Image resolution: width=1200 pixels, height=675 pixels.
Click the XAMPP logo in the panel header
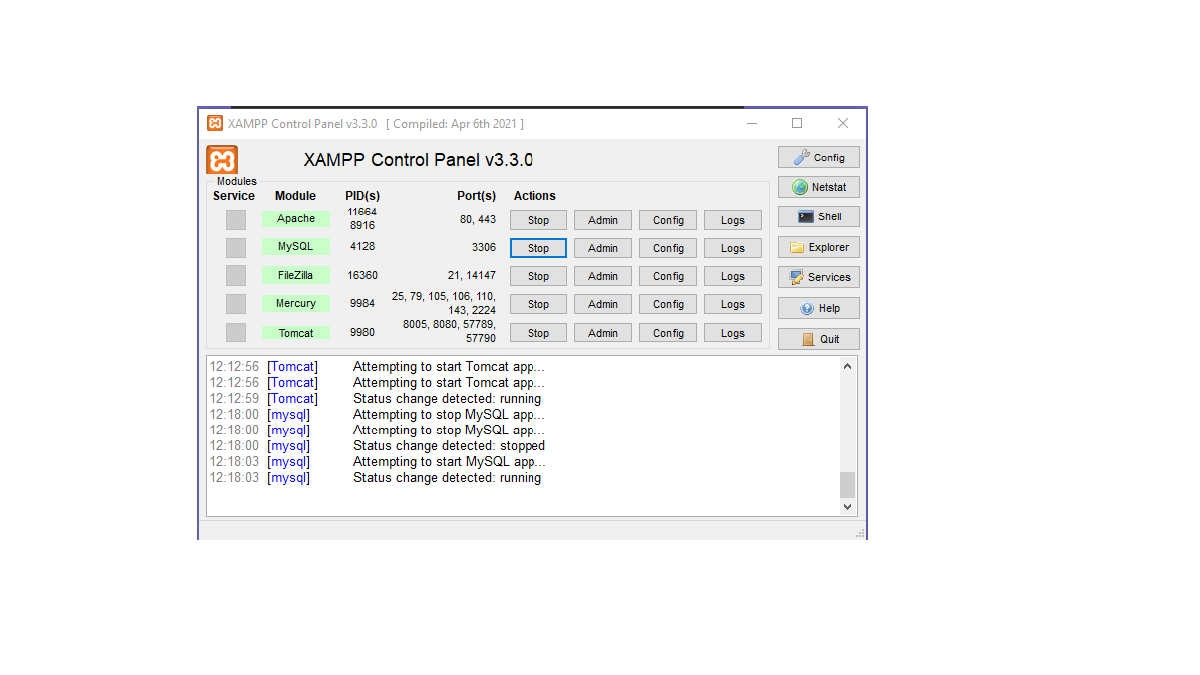pyautogui.click(x=222, y=160)
